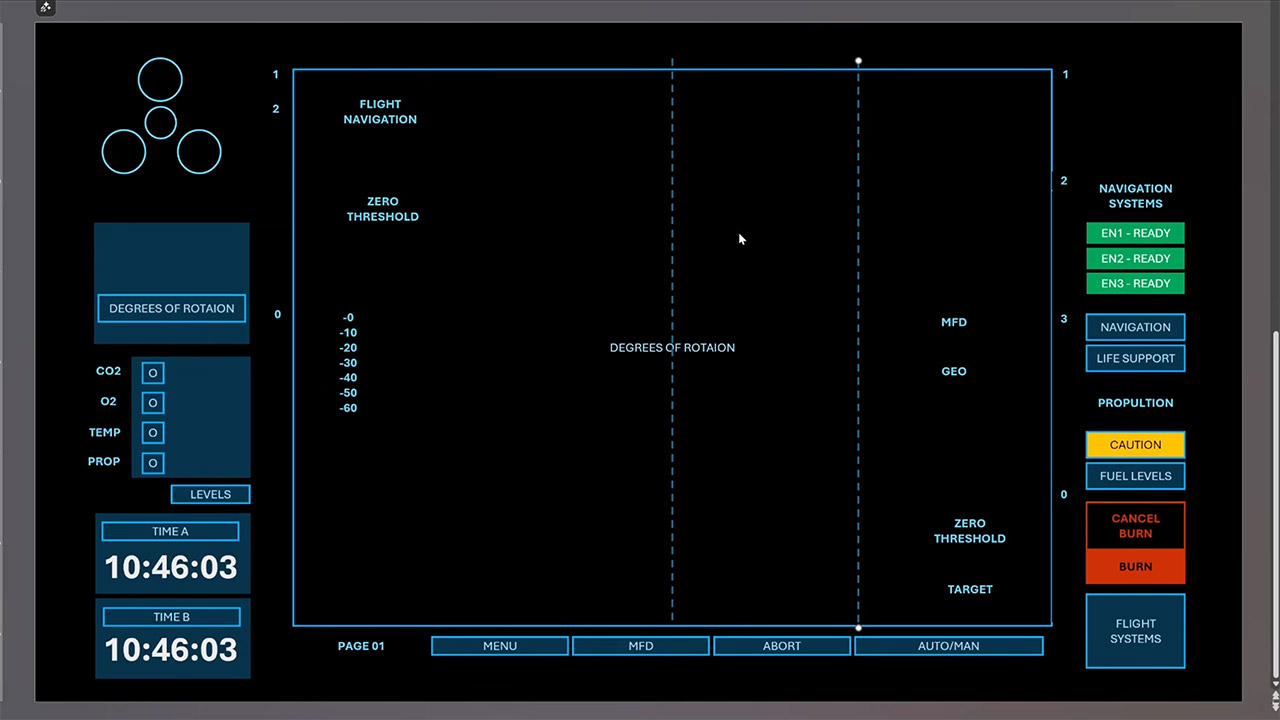Open FLIGHT SYSTEMS from the right panel
The height and width of the screenshot is (720, 1280).
tap(1135, 631)
